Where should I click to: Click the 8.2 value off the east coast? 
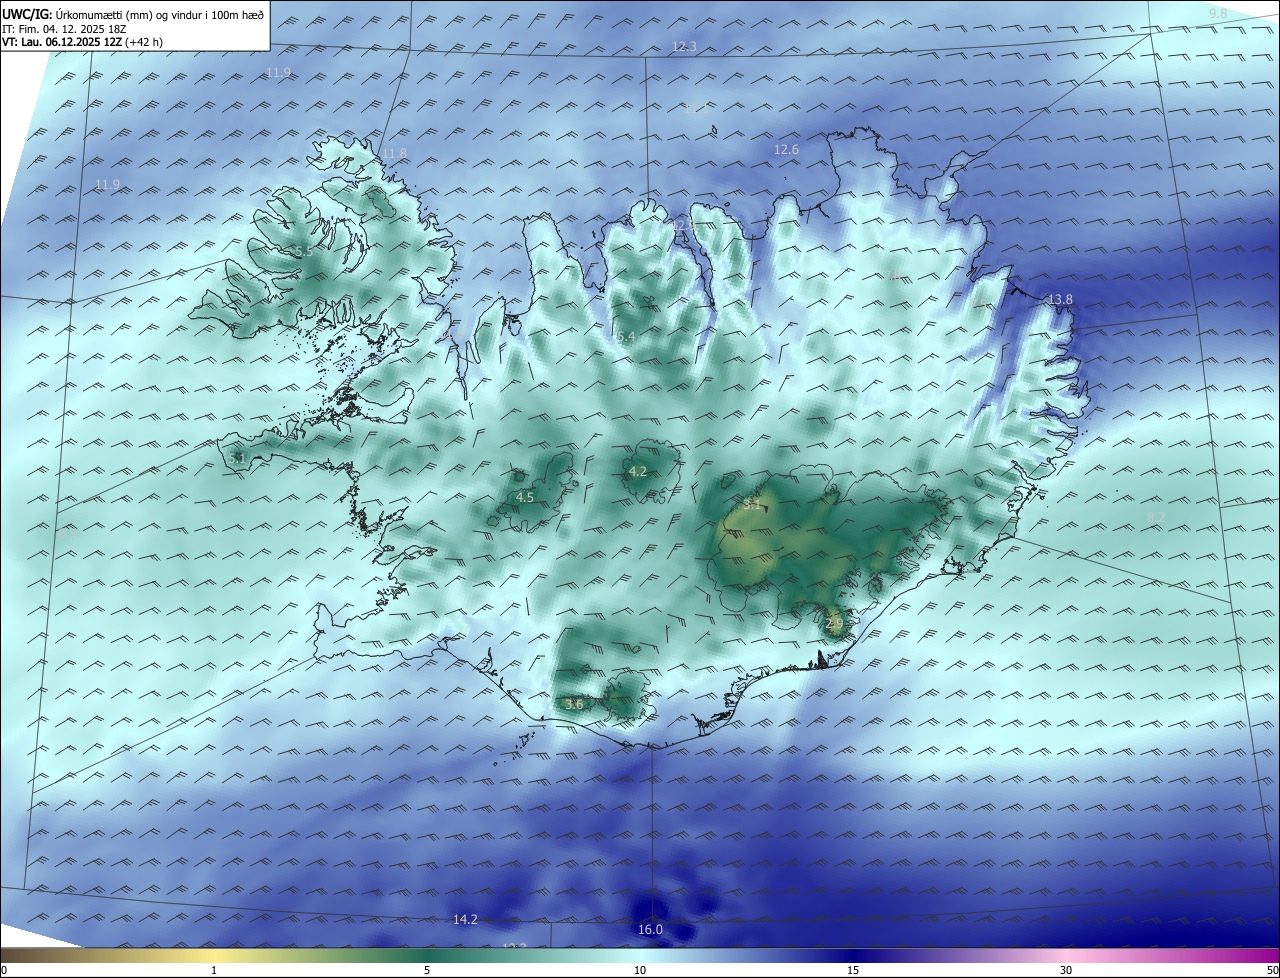[x=1156, y=517]
